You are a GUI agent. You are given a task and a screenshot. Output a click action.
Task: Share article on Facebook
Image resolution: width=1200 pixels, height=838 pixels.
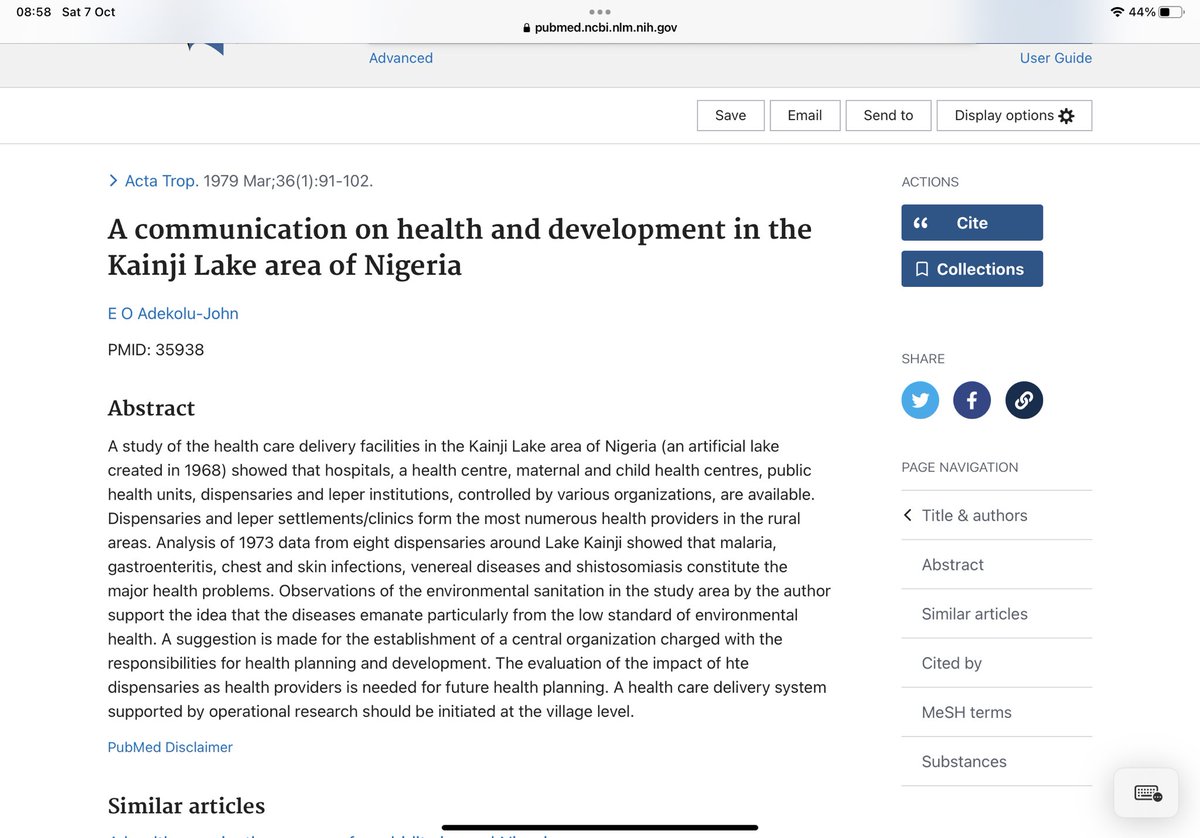(x=972, y=401)
